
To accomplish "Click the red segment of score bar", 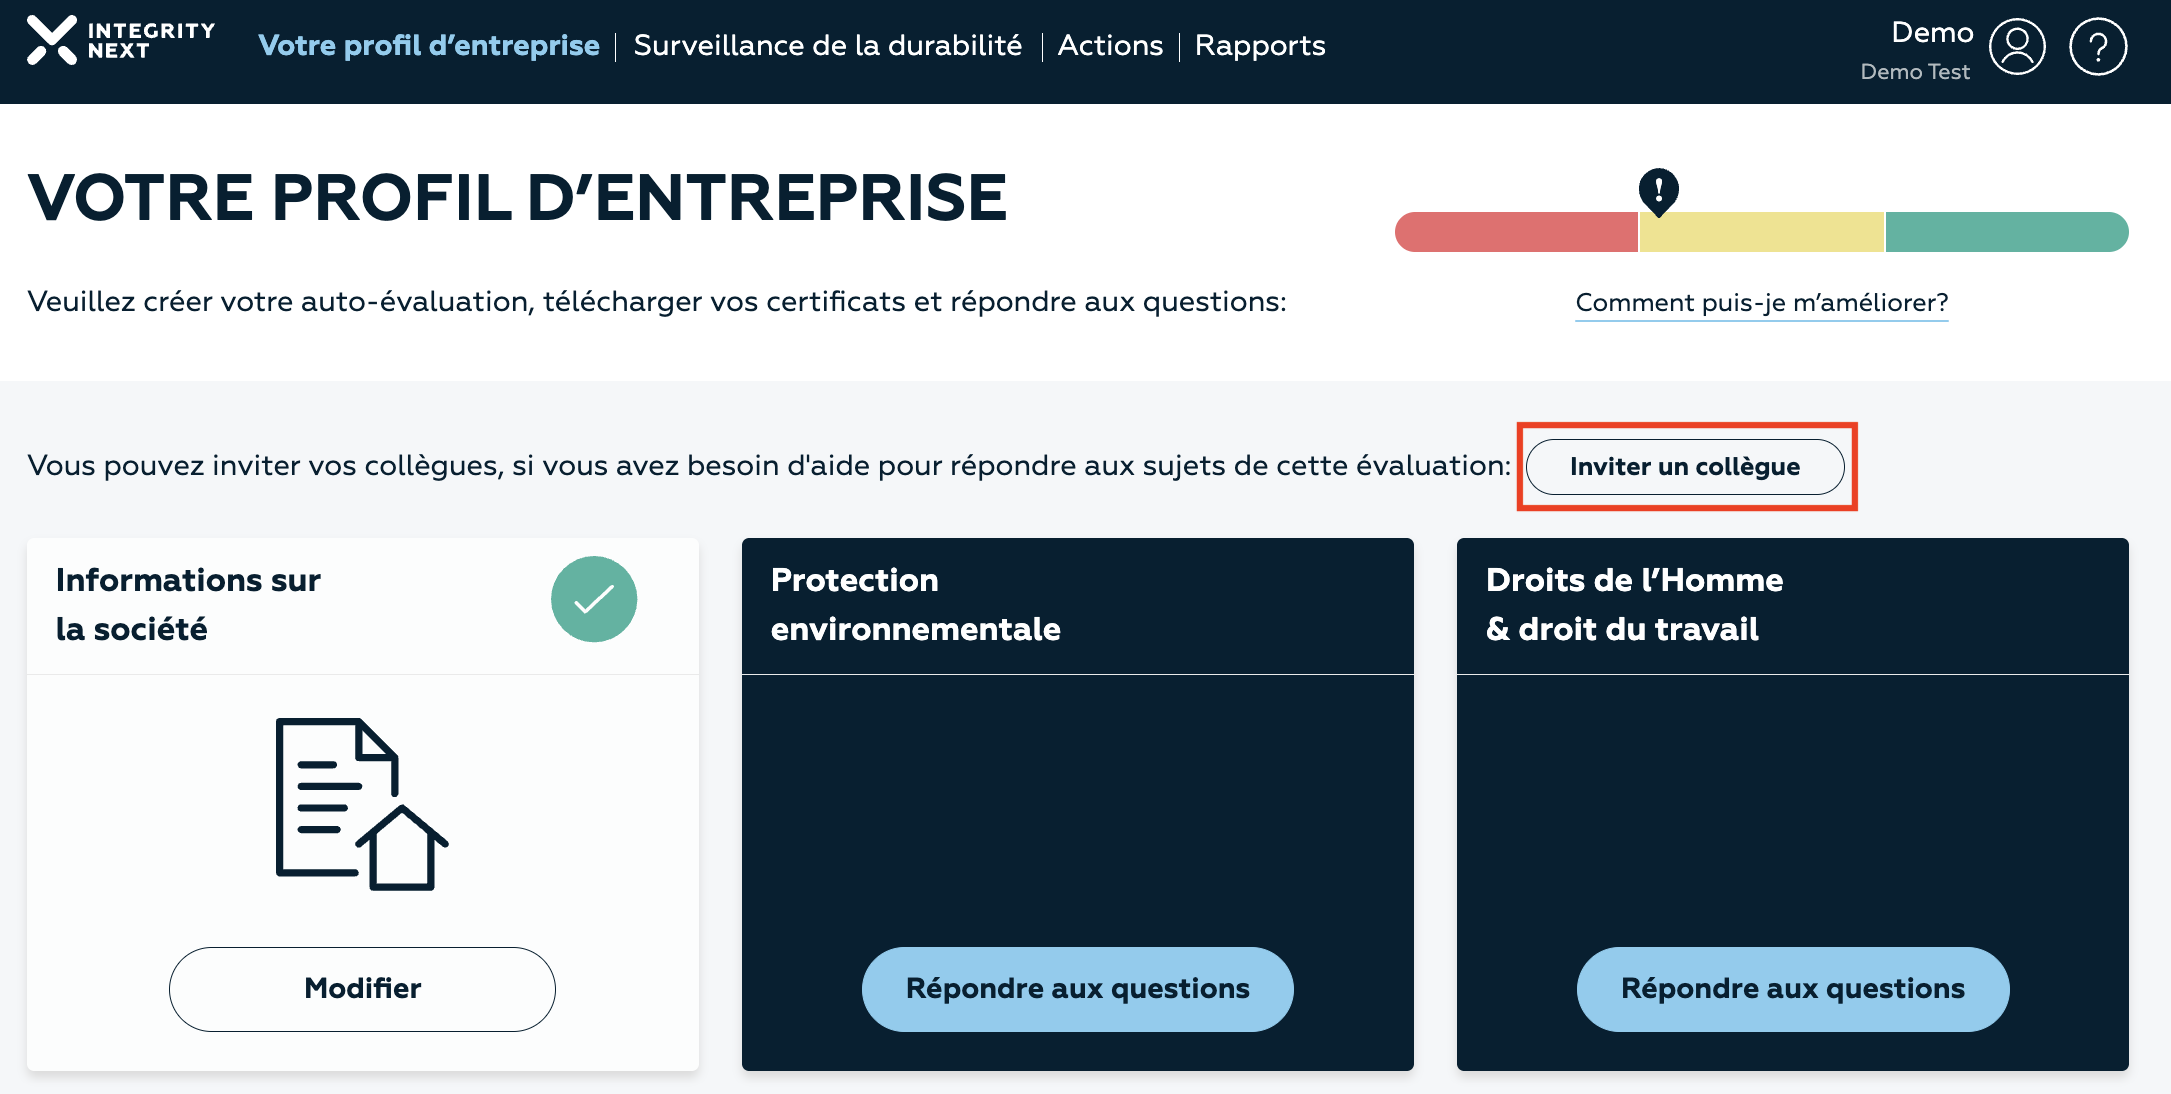I will 1516,232.
